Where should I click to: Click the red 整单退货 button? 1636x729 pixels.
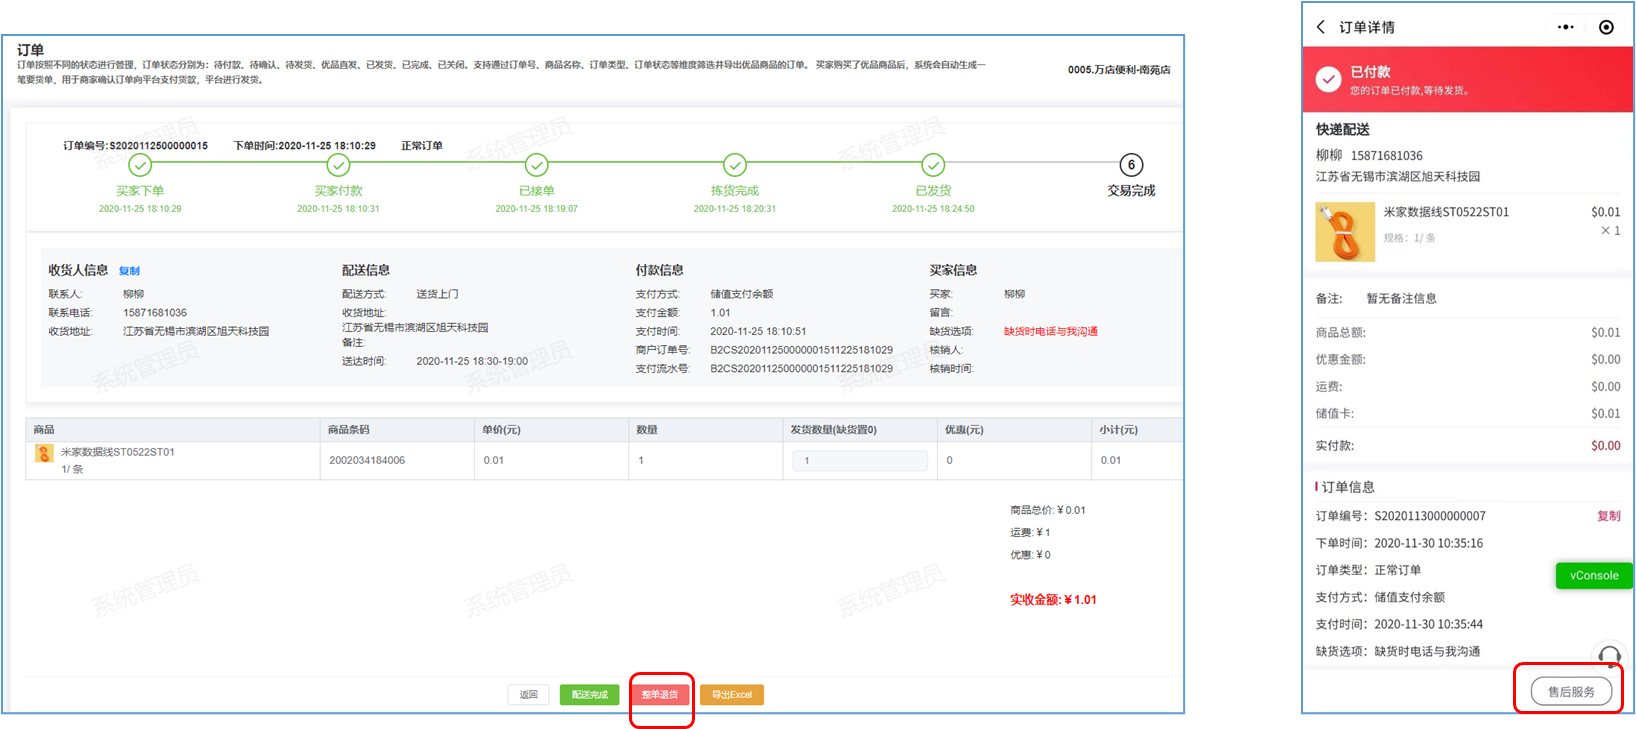(x=660, y=695)
